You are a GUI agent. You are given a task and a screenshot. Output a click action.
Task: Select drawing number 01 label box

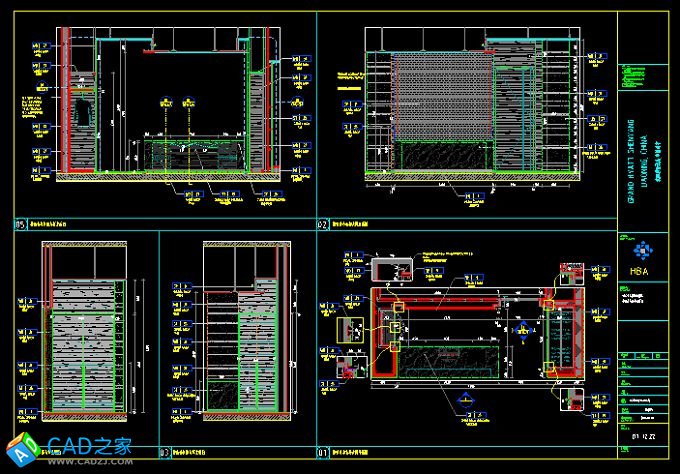(323, 451)
